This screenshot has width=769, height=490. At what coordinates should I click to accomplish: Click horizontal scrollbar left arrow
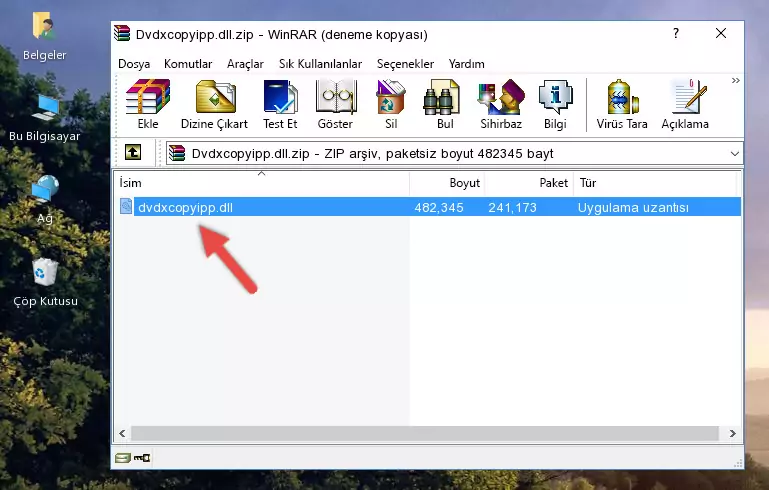[122, 434]
